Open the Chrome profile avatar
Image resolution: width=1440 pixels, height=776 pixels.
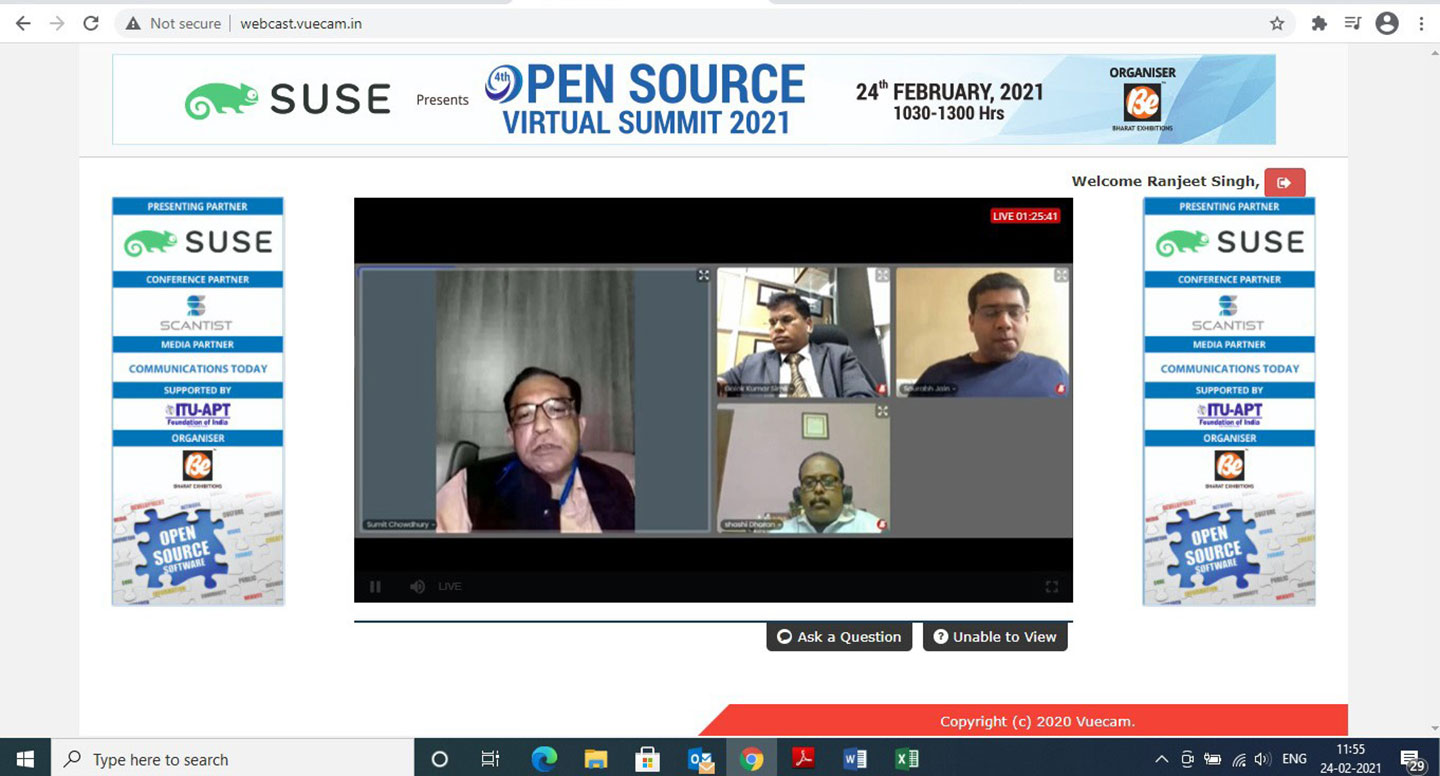point(1387,23)
